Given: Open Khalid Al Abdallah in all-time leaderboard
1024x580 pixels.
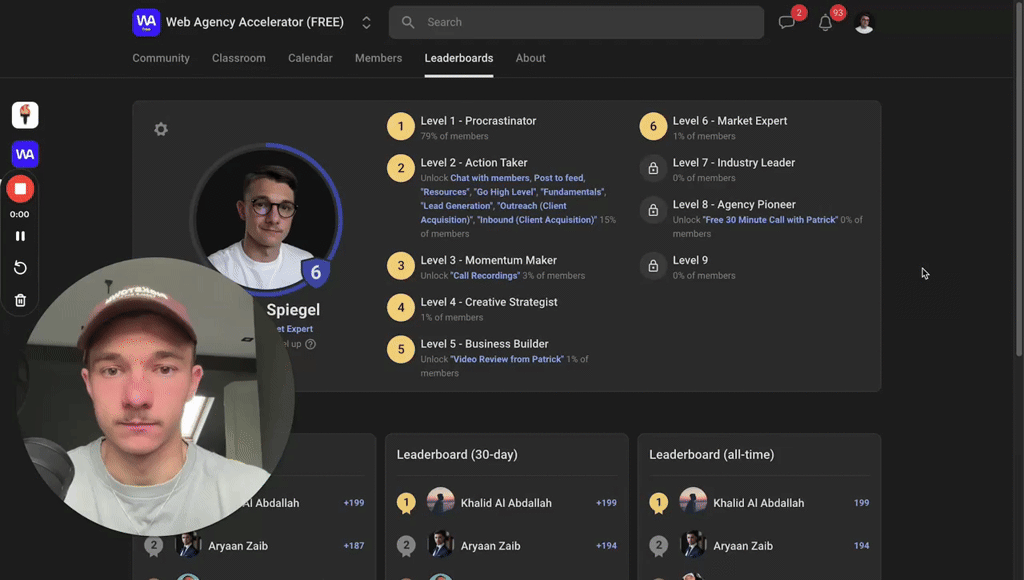Looking at the screenshot, I should [758, 503].
